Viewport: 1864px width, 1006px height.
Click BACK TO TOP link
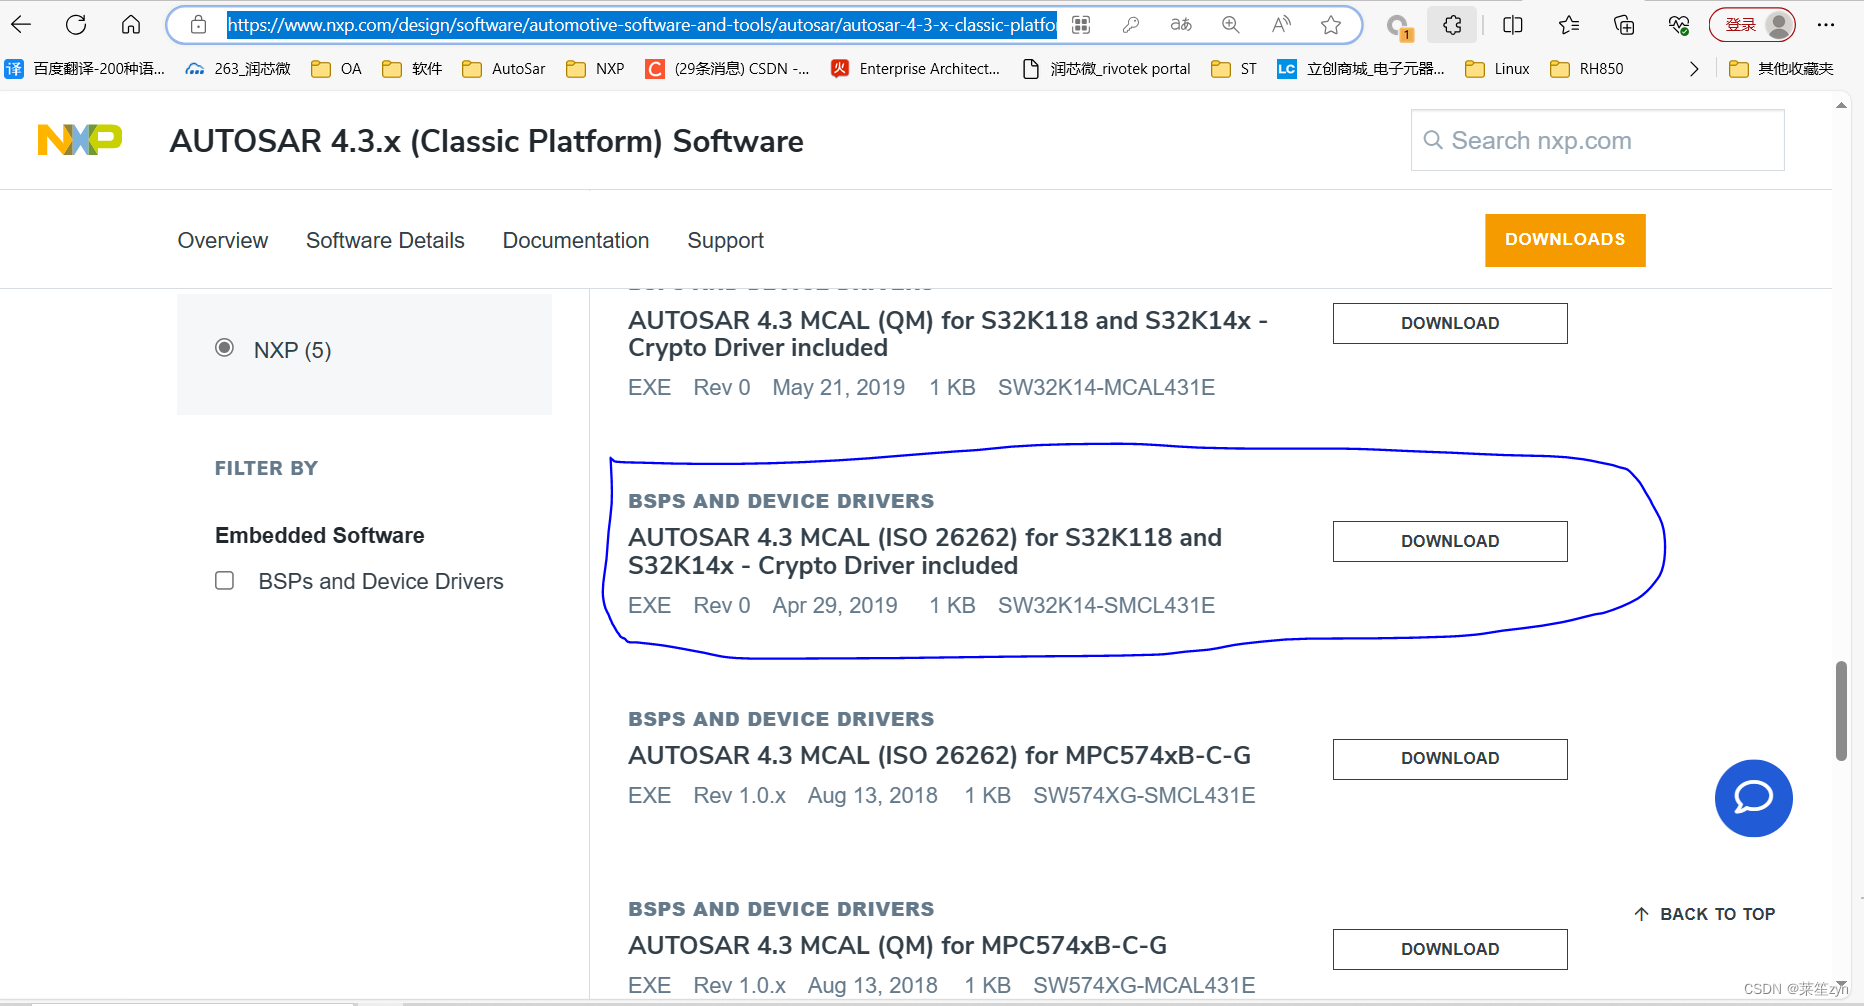tap(1705, 914)
